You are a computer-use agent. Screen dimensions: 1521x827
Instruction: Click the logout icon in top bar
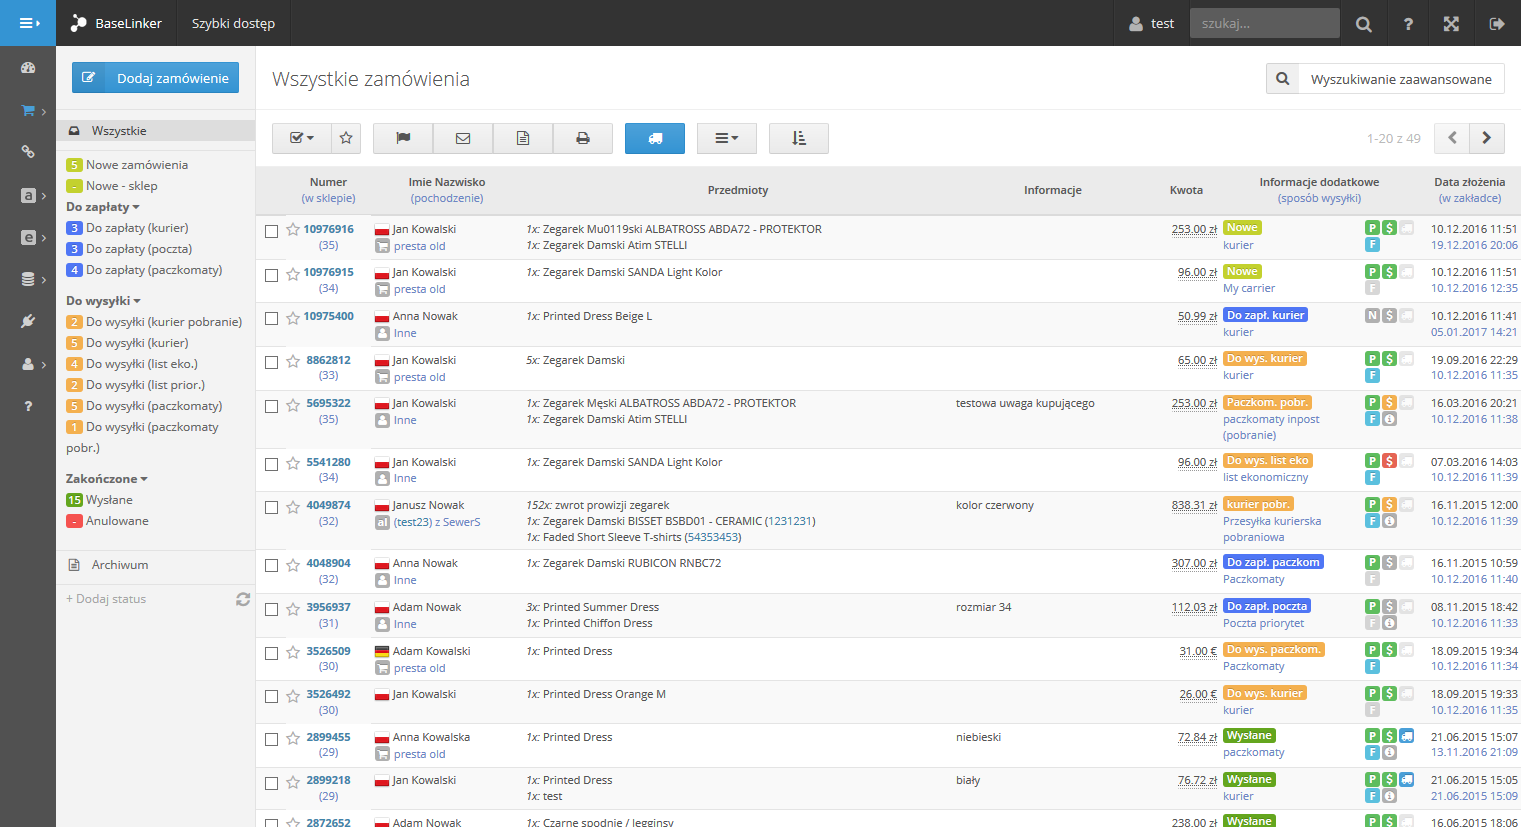click(x=1497, y=23)
